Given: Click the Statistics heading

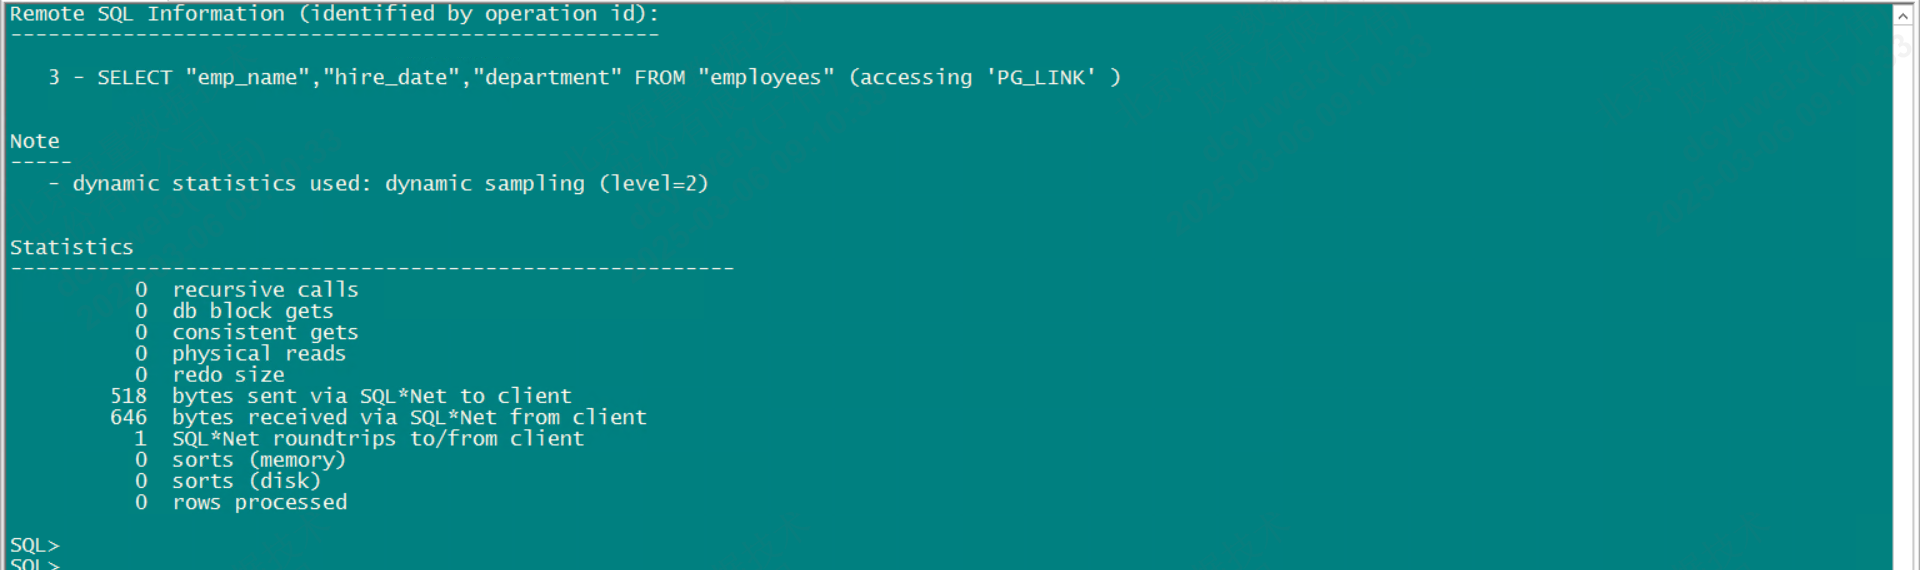Looking at the screenshot, I should tap(71, 248).
